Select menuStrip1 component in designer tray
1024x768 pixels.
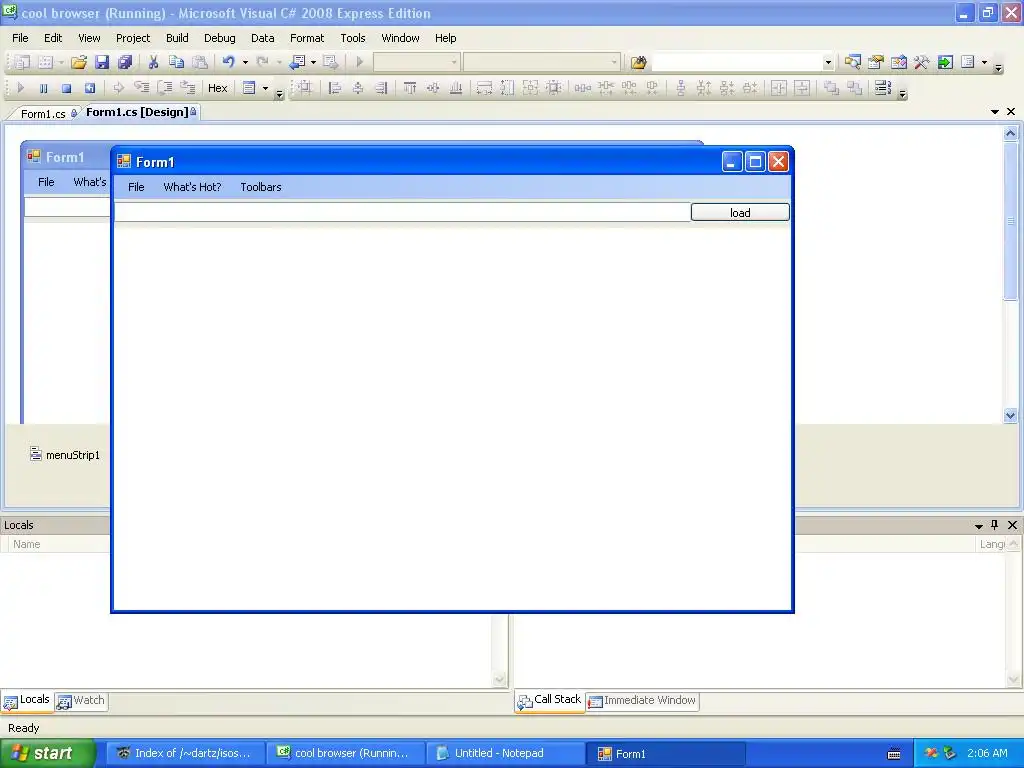click(65, 455)
